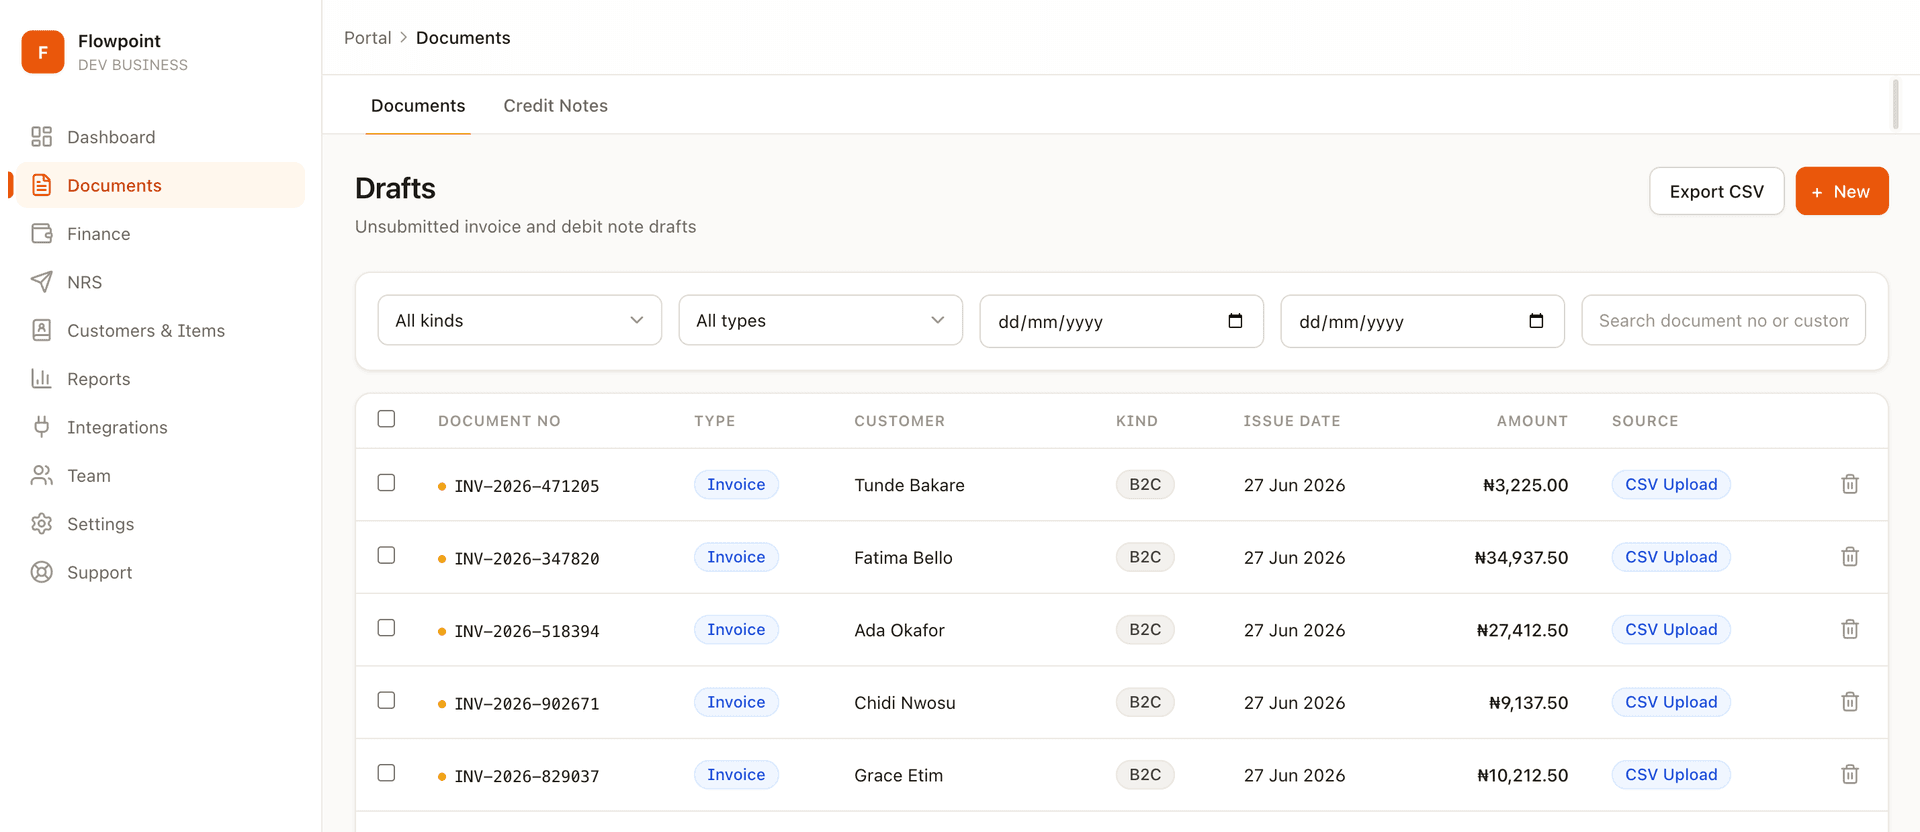Viewport: 1920px width, 832px height.
Task: Click the first dd/mm/yyyy date field
Action: (1122, 321)
